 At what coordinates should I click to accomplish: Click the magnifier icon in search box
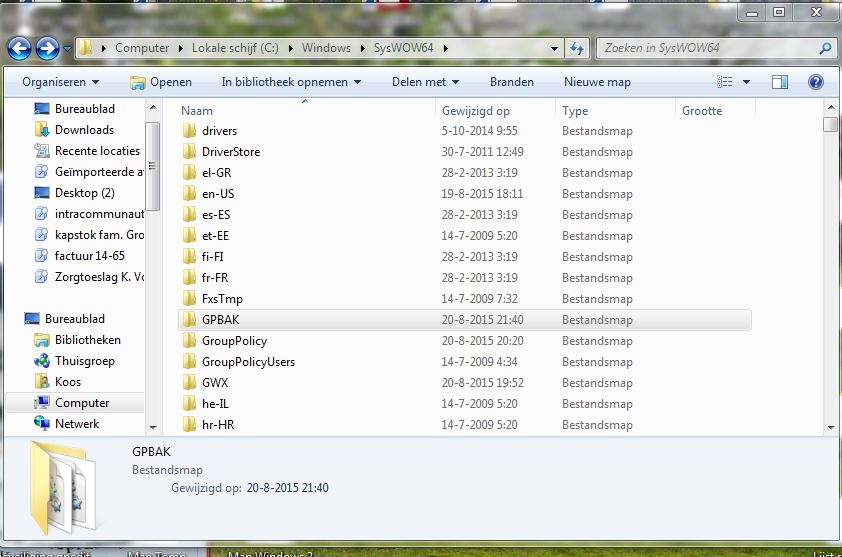tap(825, 48)
